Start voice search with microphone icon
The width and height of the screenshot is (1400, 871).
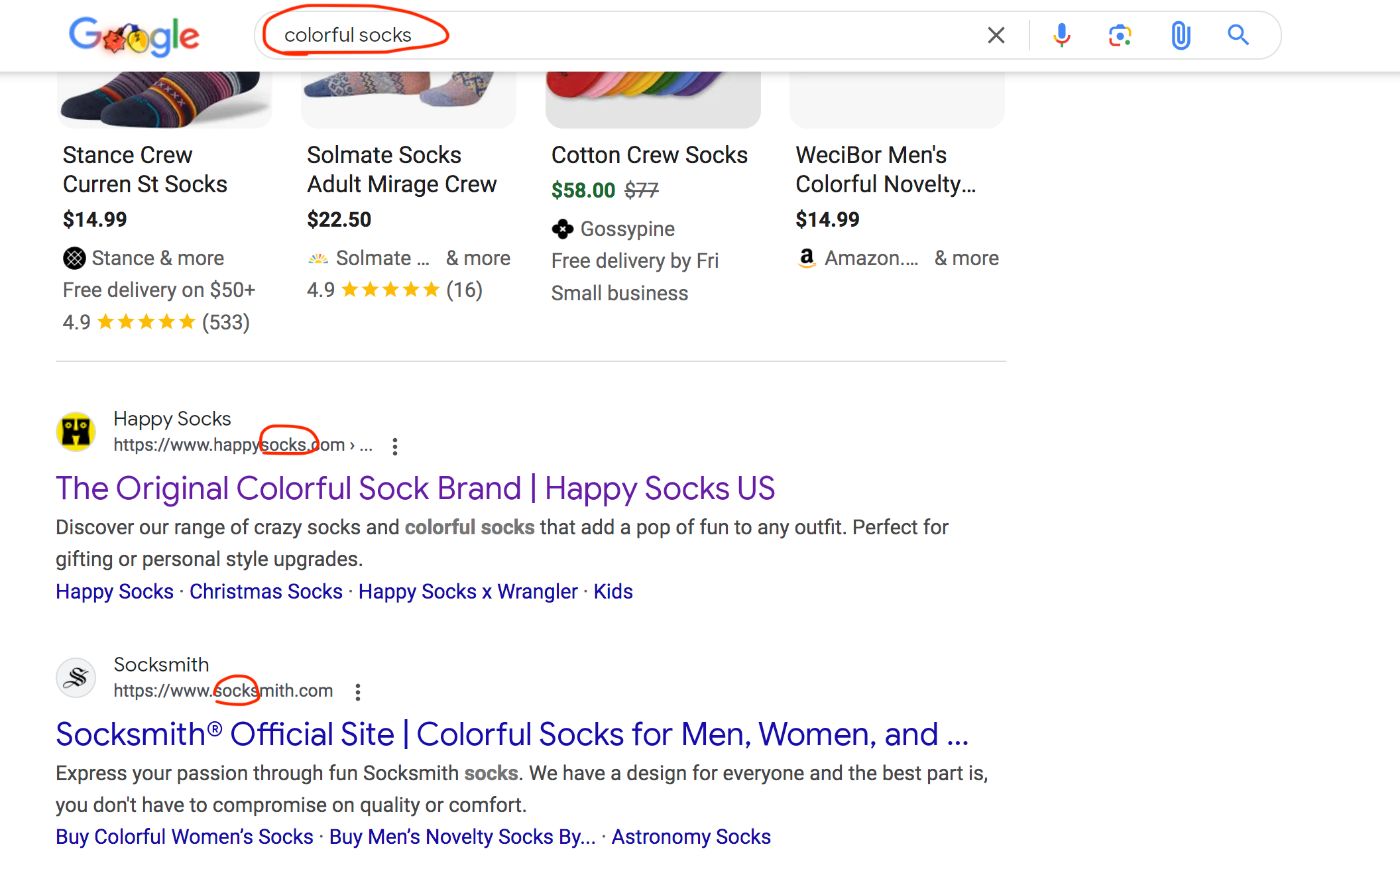click(1062, 36)
